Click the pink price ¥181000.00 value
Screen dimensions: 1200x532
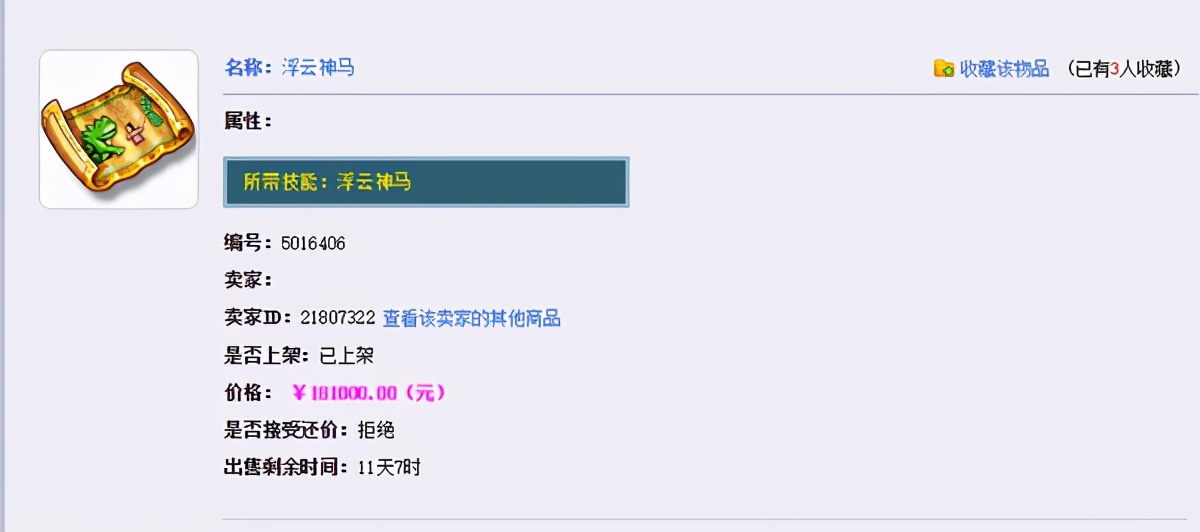(368, 393)
